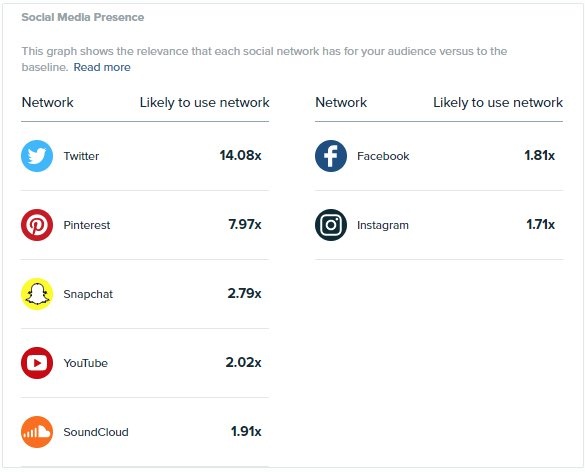Select the Snapchat ghost icon
This screenshot has height=472, width=585.
(37, 294)
